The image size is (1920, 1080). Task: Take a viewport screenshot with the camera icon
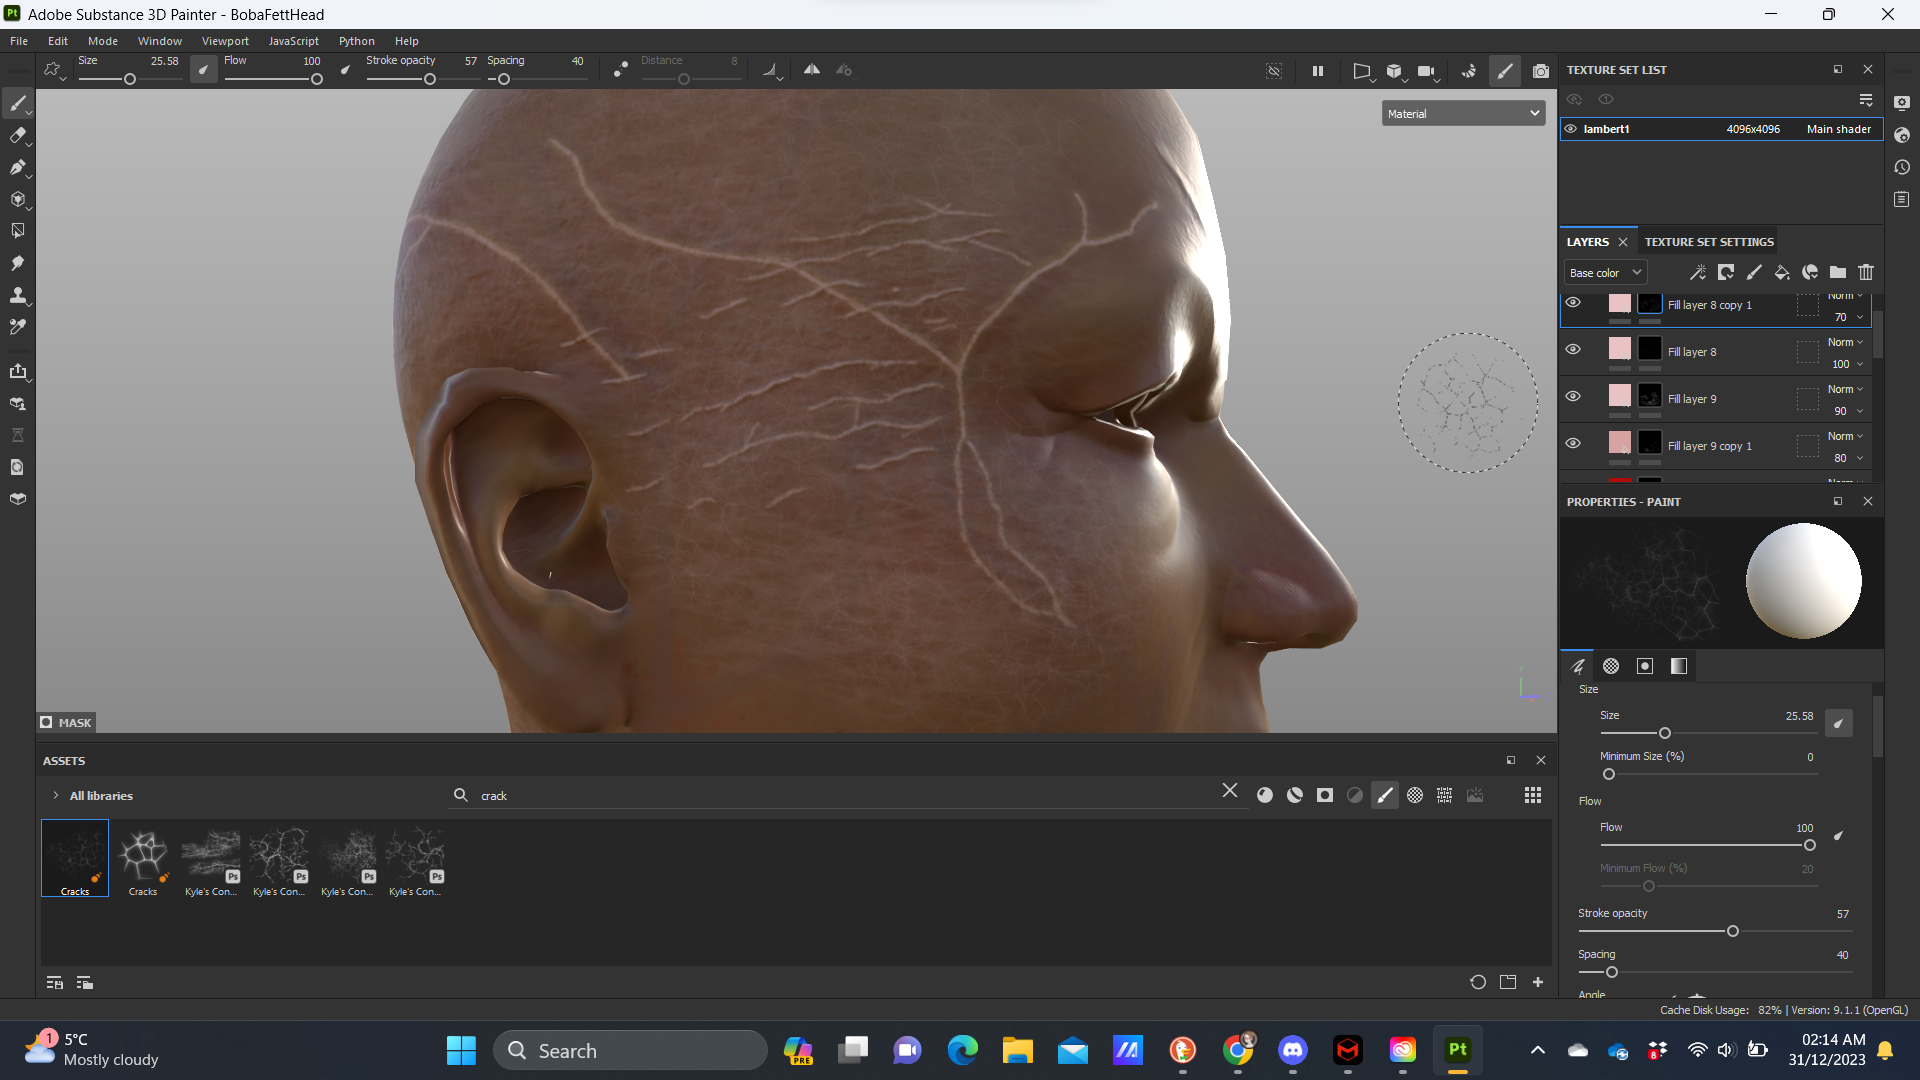(1541, 71)
